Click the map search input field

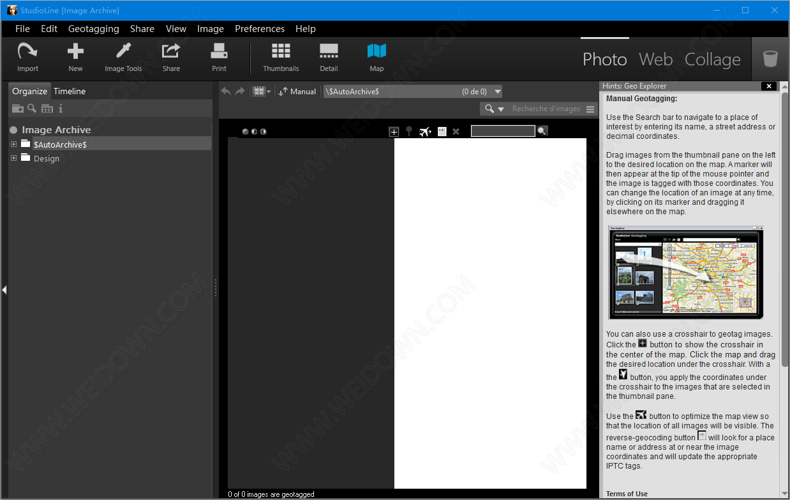(503, 131)
